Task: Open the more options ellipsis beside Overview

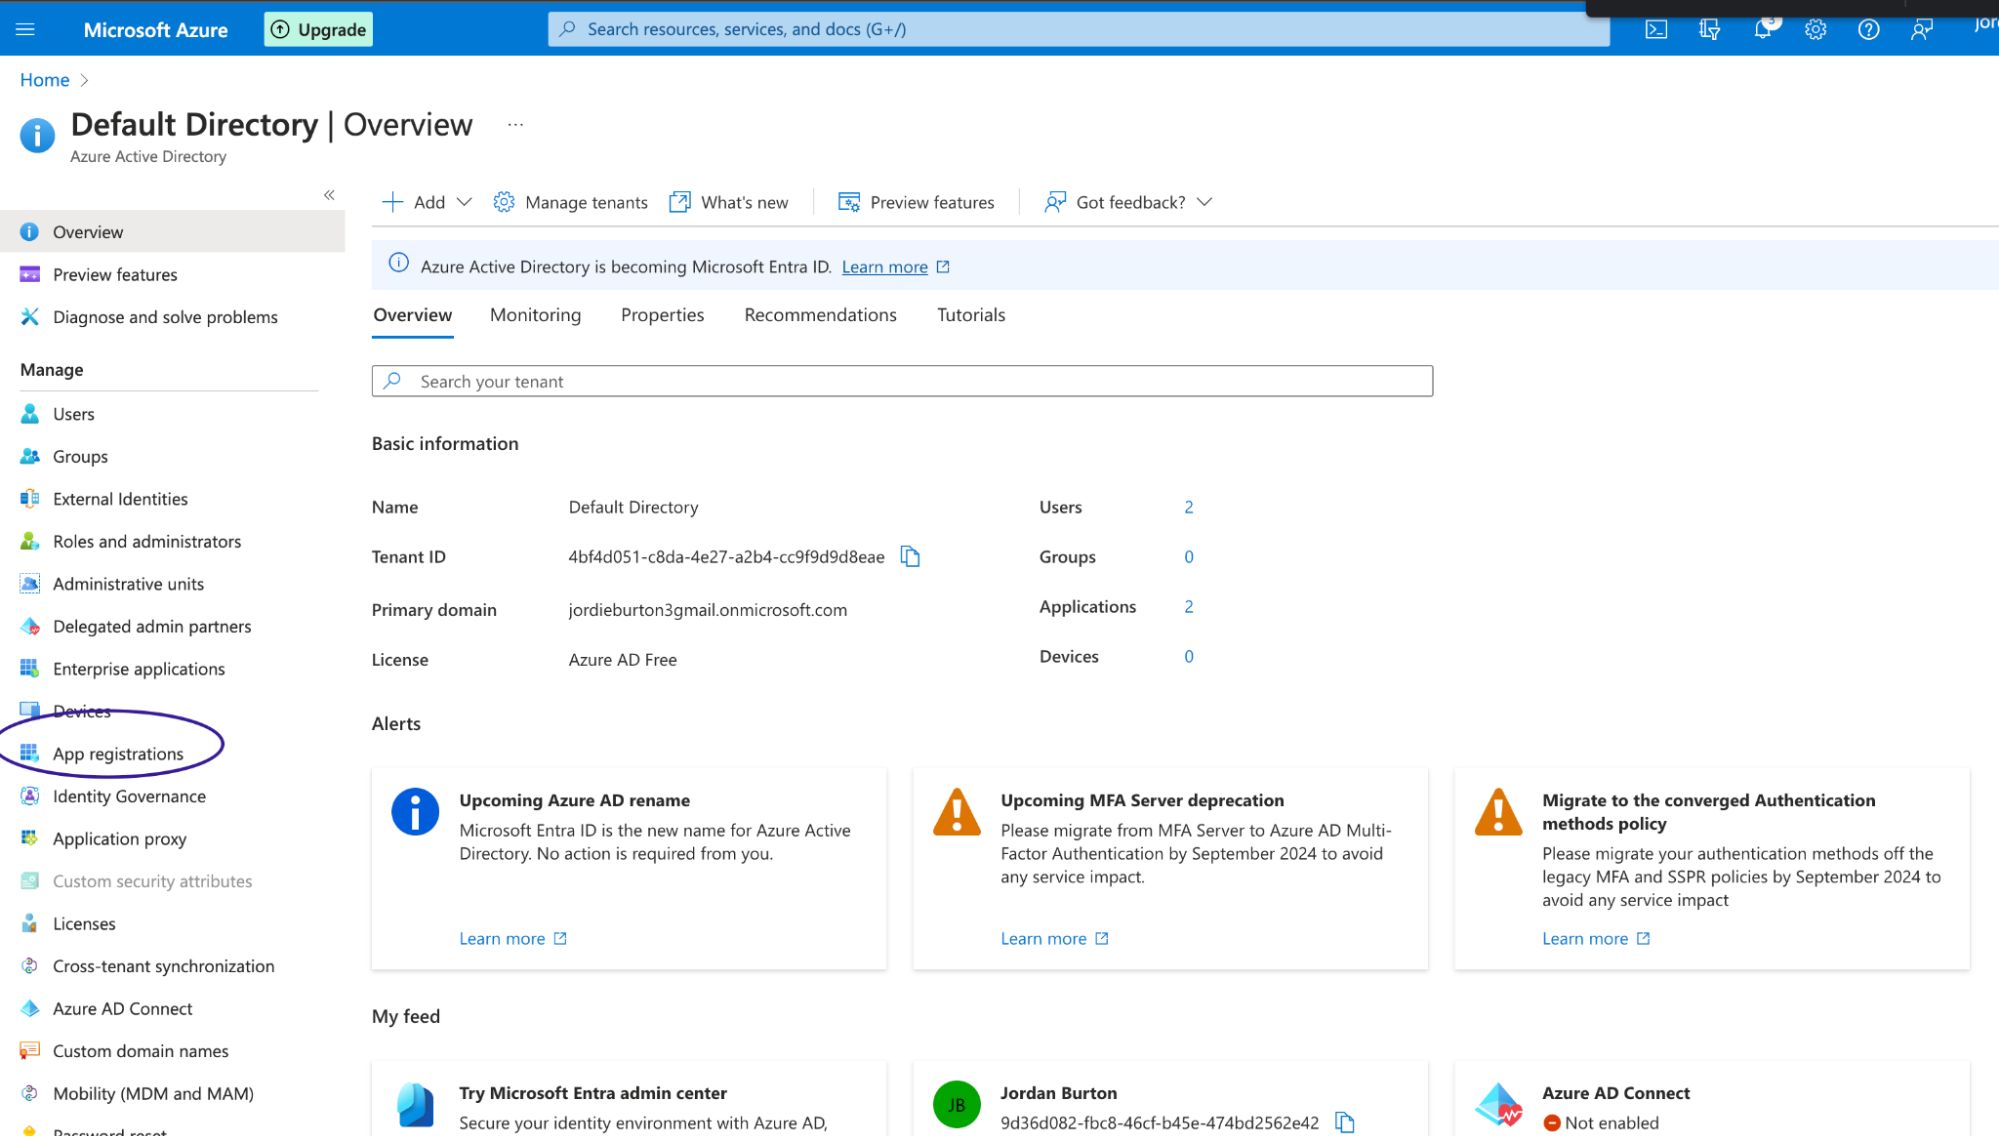Action: pyautogui.click(x=515, y=125)
